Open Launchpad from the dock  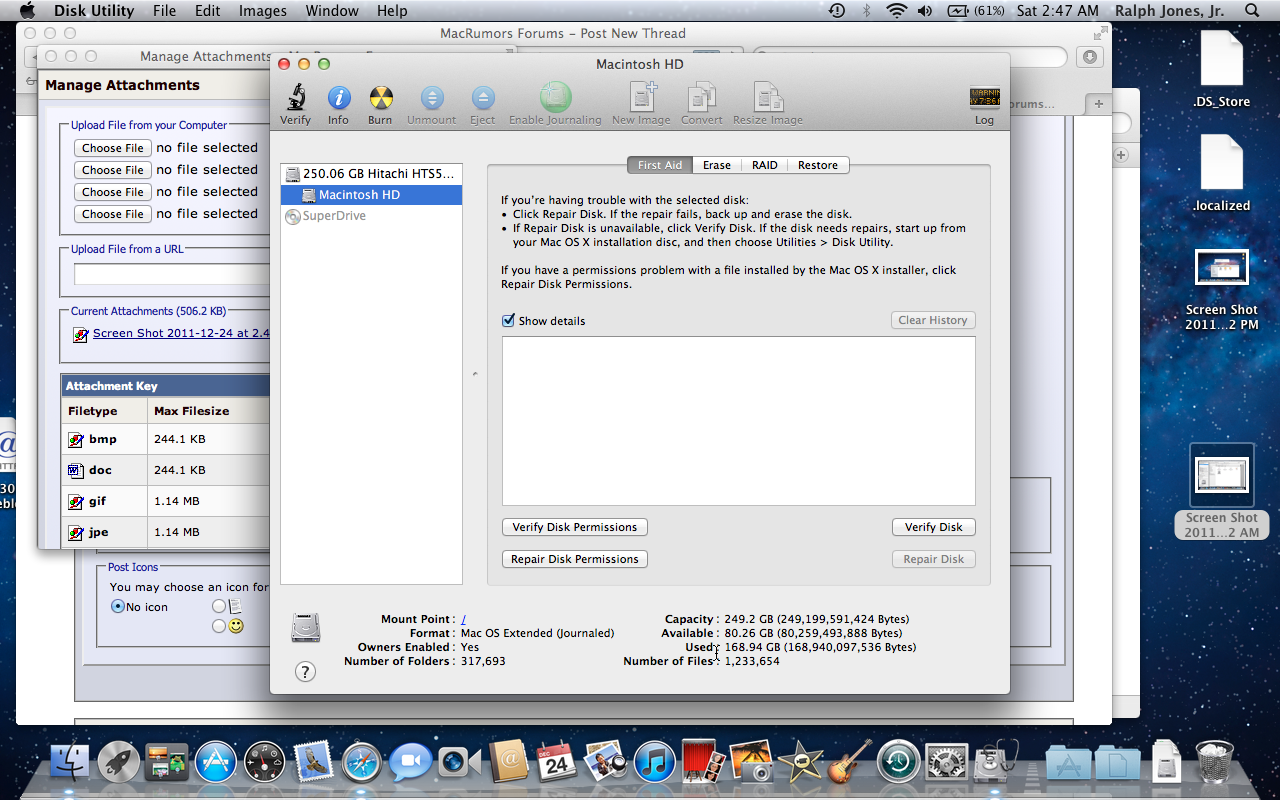(119, 762)
